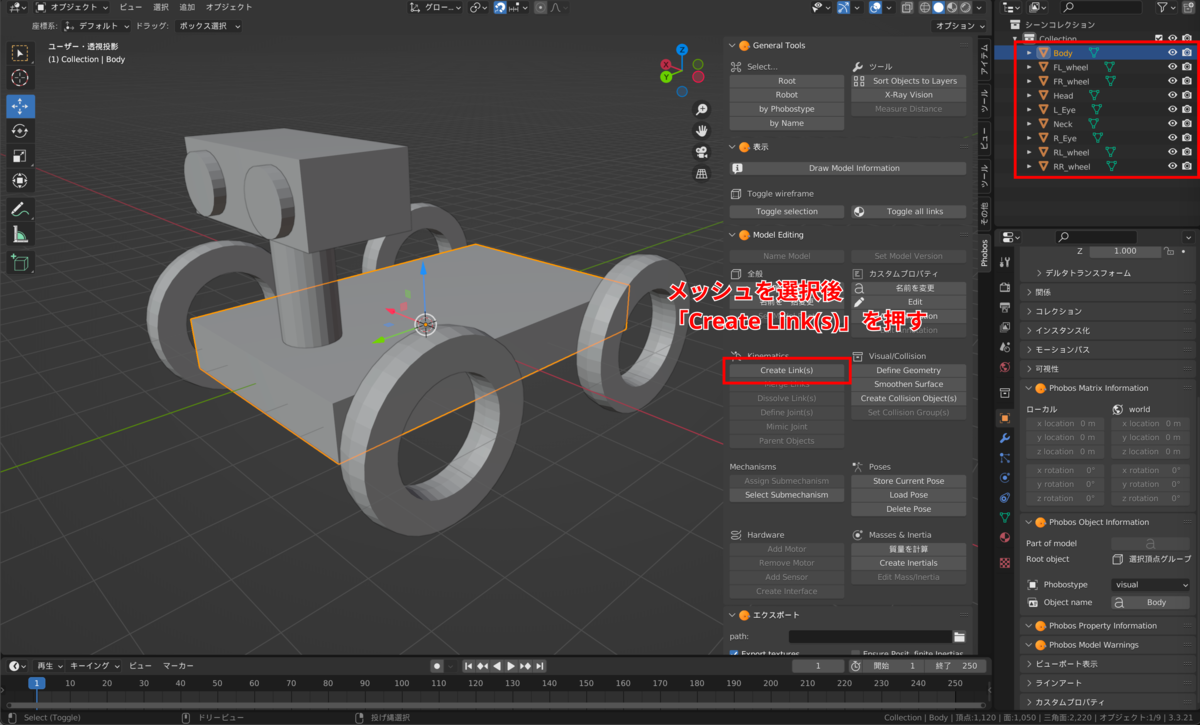Click the viewport zoom magnifier icon
This screenshot has height=725, width=1200.
702,109
